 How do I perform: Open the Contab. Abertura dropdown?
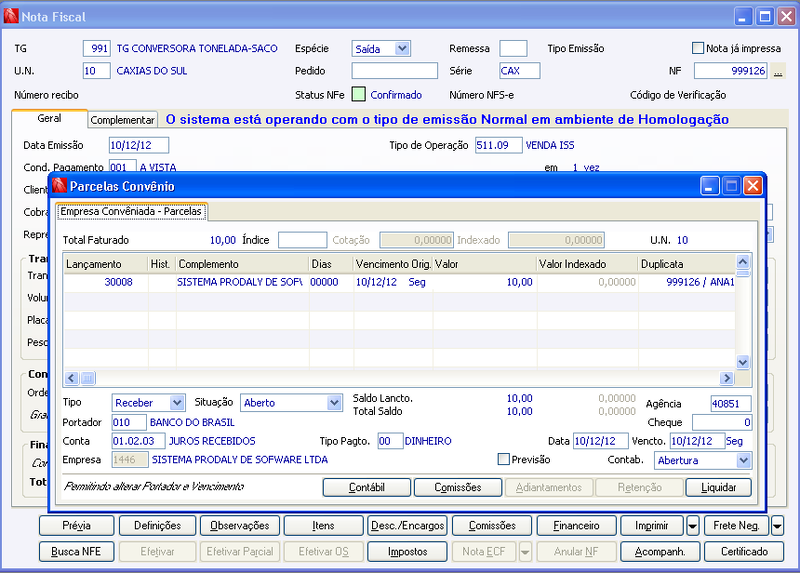743,460
